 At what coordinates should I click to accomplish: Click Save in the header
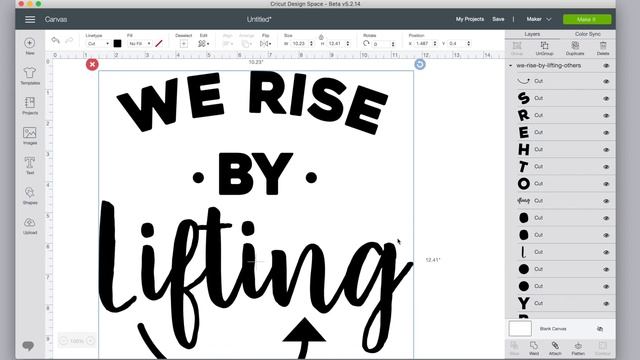(x=498, y=19)
